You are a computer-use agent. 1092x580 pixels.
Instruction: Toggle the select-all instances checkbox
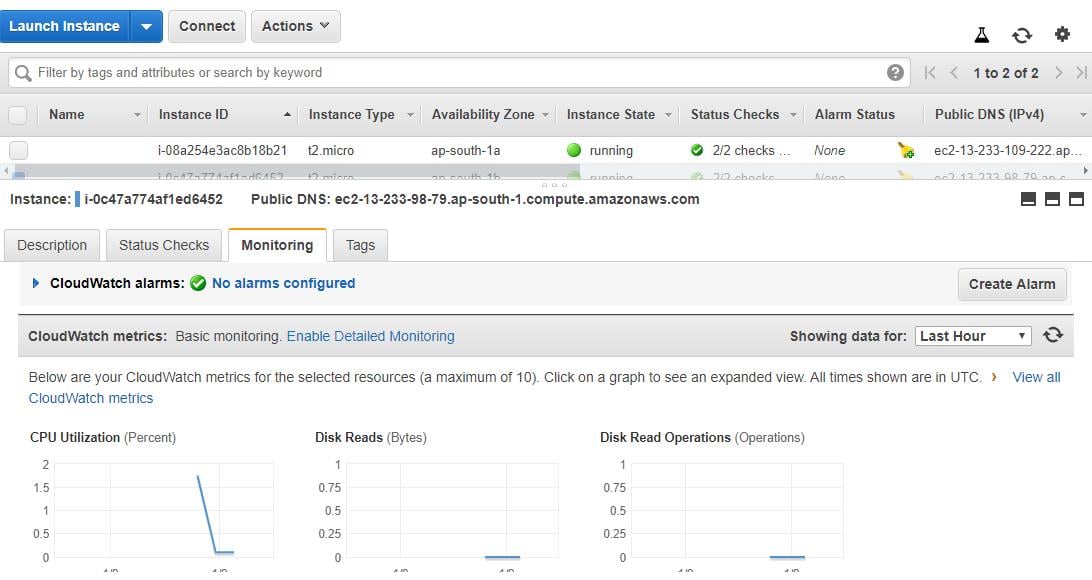pos(18,115)
